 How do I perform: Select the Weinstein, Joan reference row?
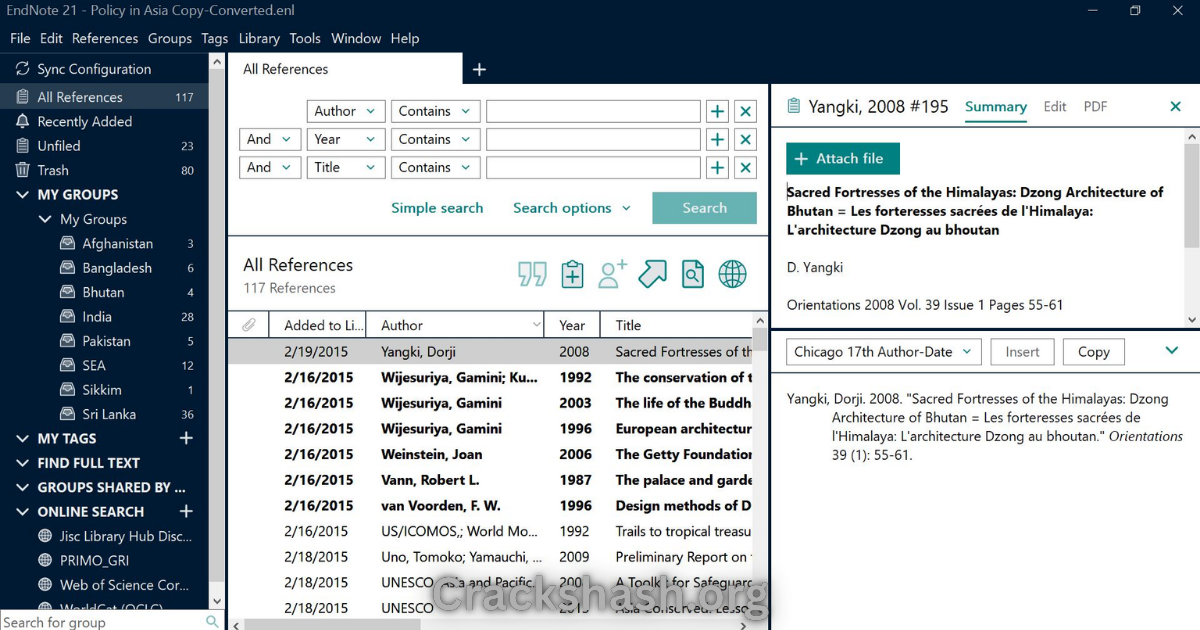(x=490, y=454)
